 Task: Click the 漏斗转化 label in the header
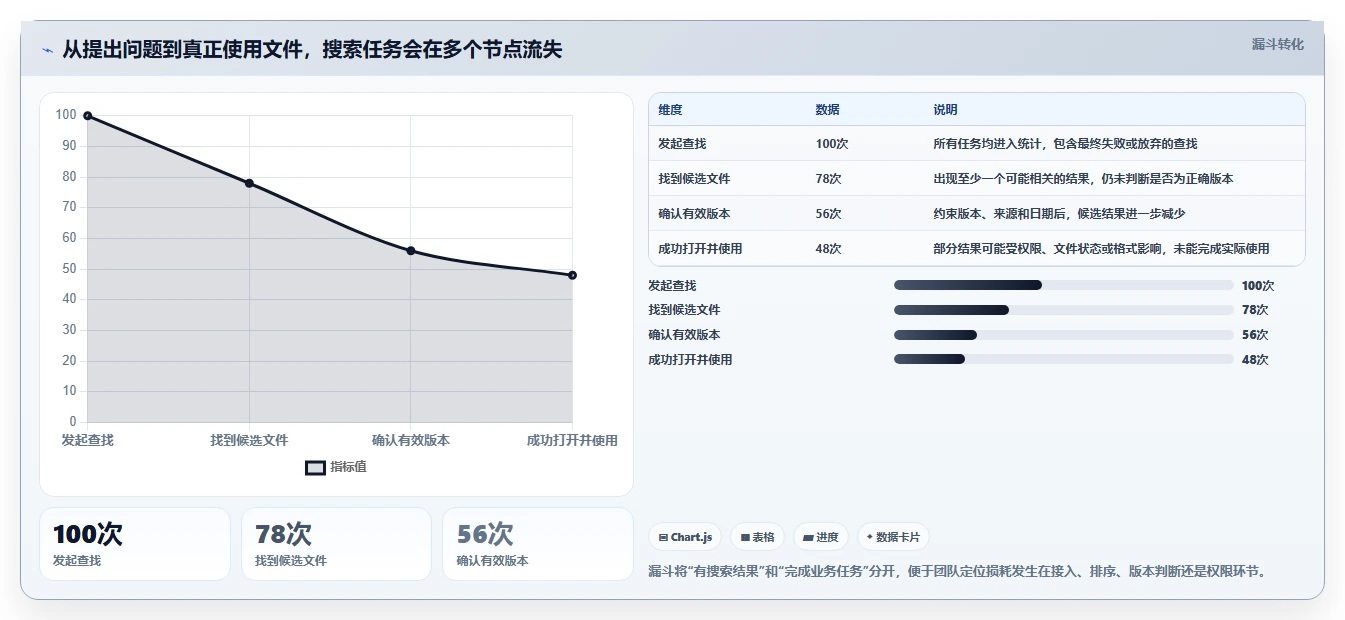(1278, 44)
